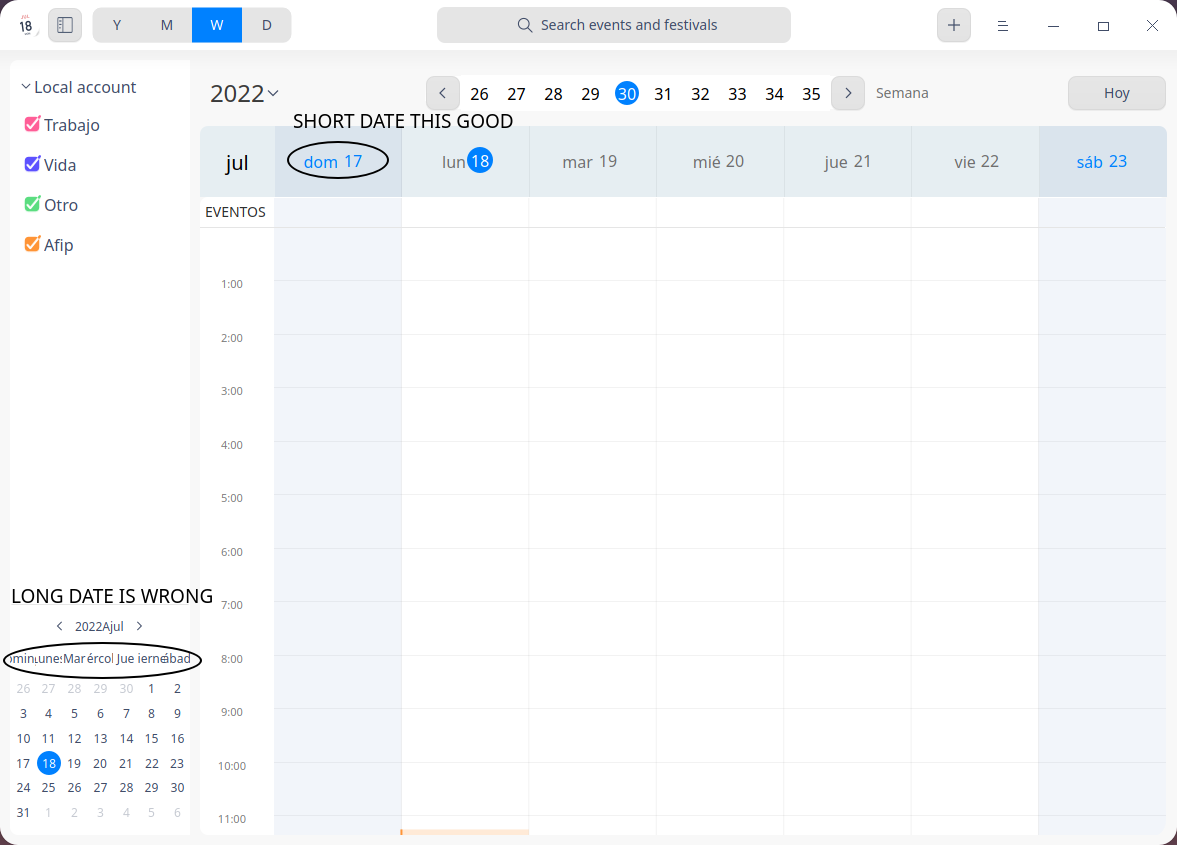This screenshot has height=845, width=1177.
Task: Switch to Month view tab
Action: point(167,25)
